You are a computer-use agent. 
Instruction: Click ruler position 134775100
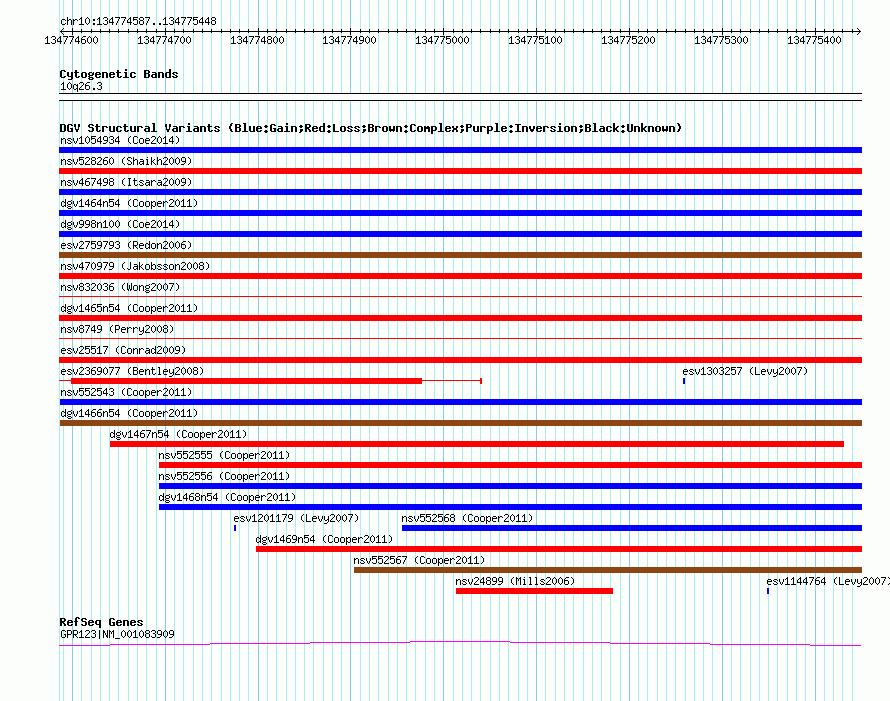point(535,40)
